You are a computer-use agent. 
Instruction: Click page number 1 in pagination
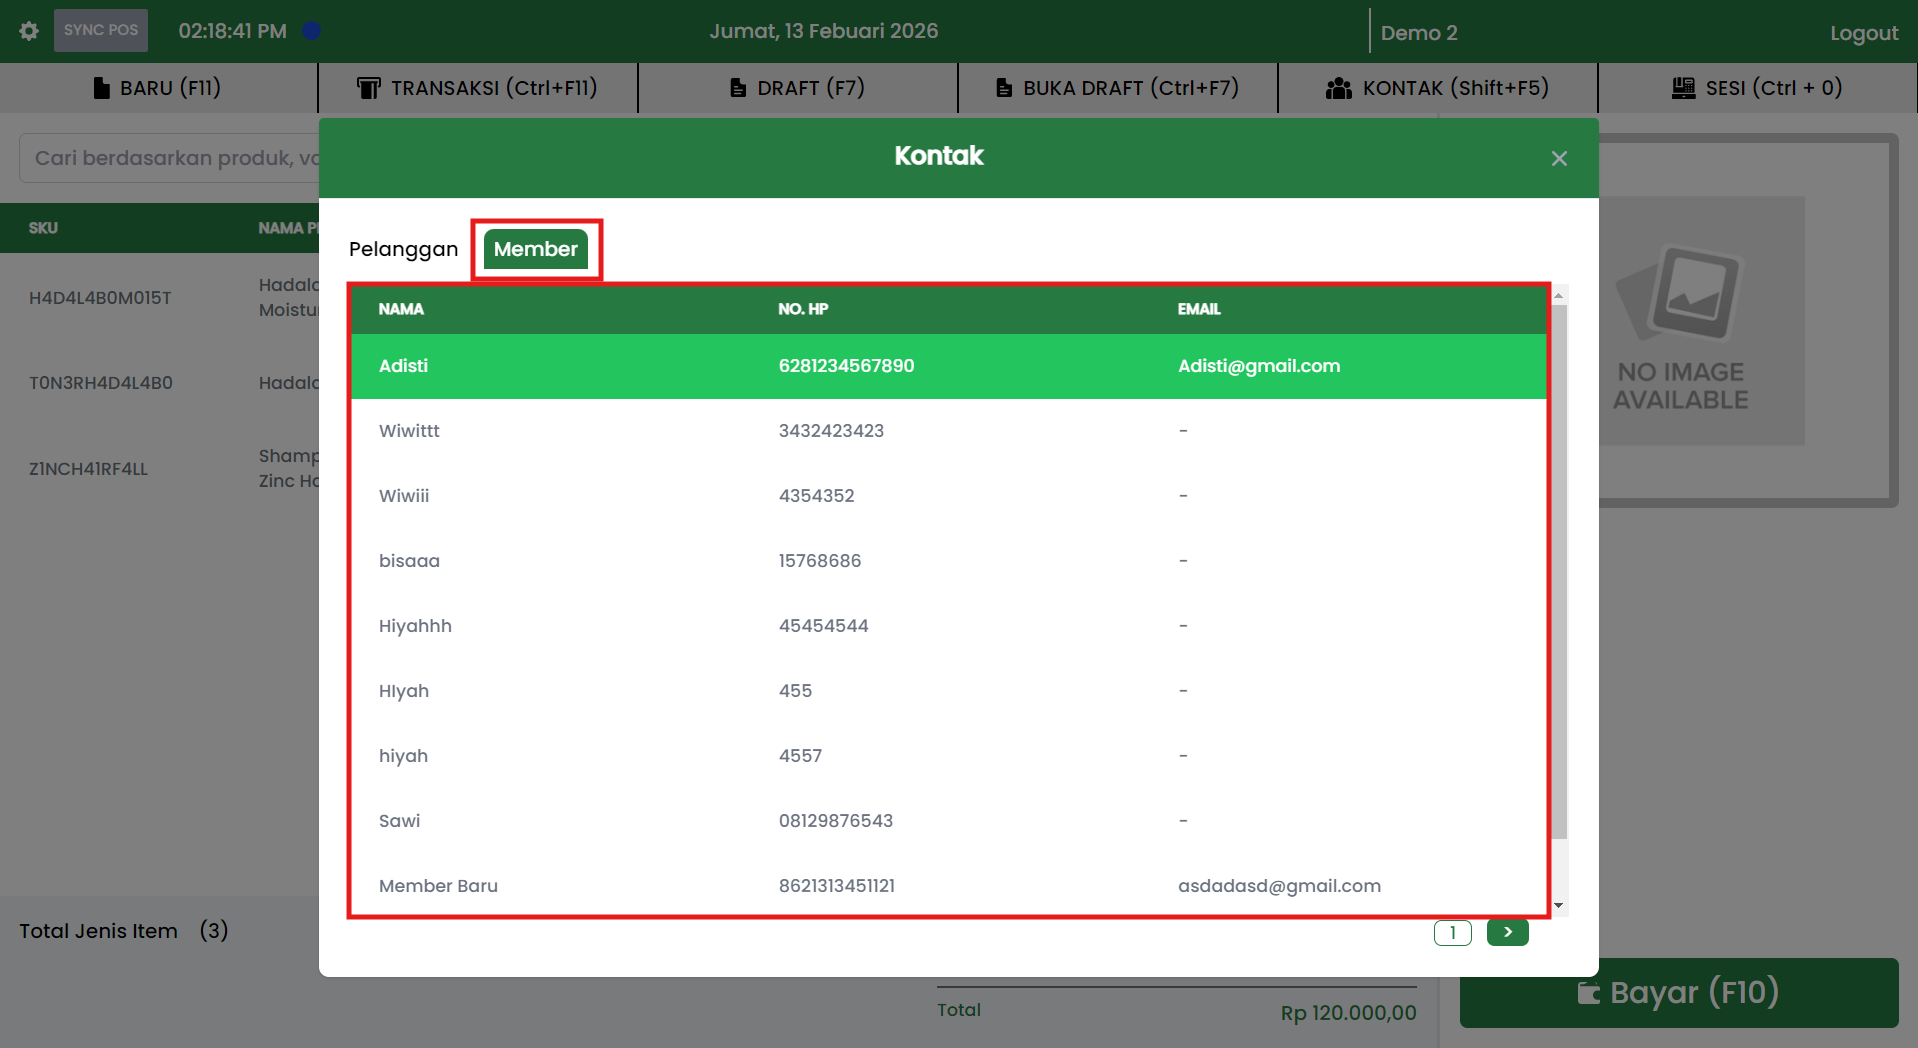coord(1452,932)
